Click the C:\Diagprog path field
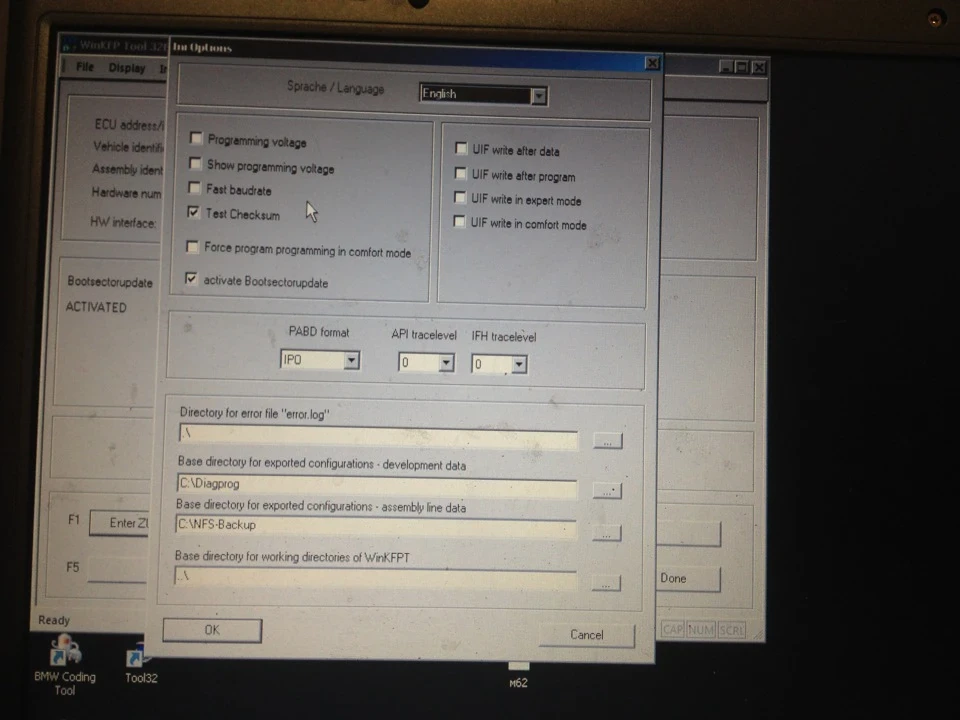Viewport: 960px width, 720px height. tap(377, 486)
